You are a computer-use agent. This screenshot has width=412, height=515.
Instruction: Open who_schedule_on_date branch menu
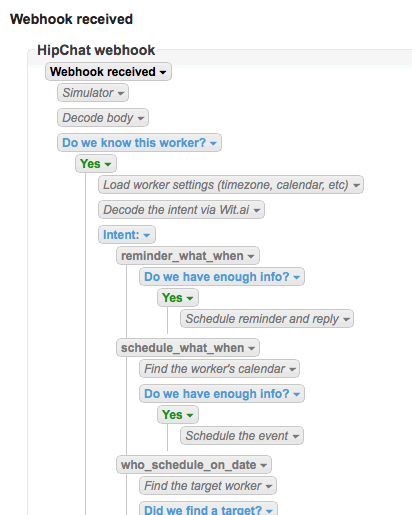point(194,465)
